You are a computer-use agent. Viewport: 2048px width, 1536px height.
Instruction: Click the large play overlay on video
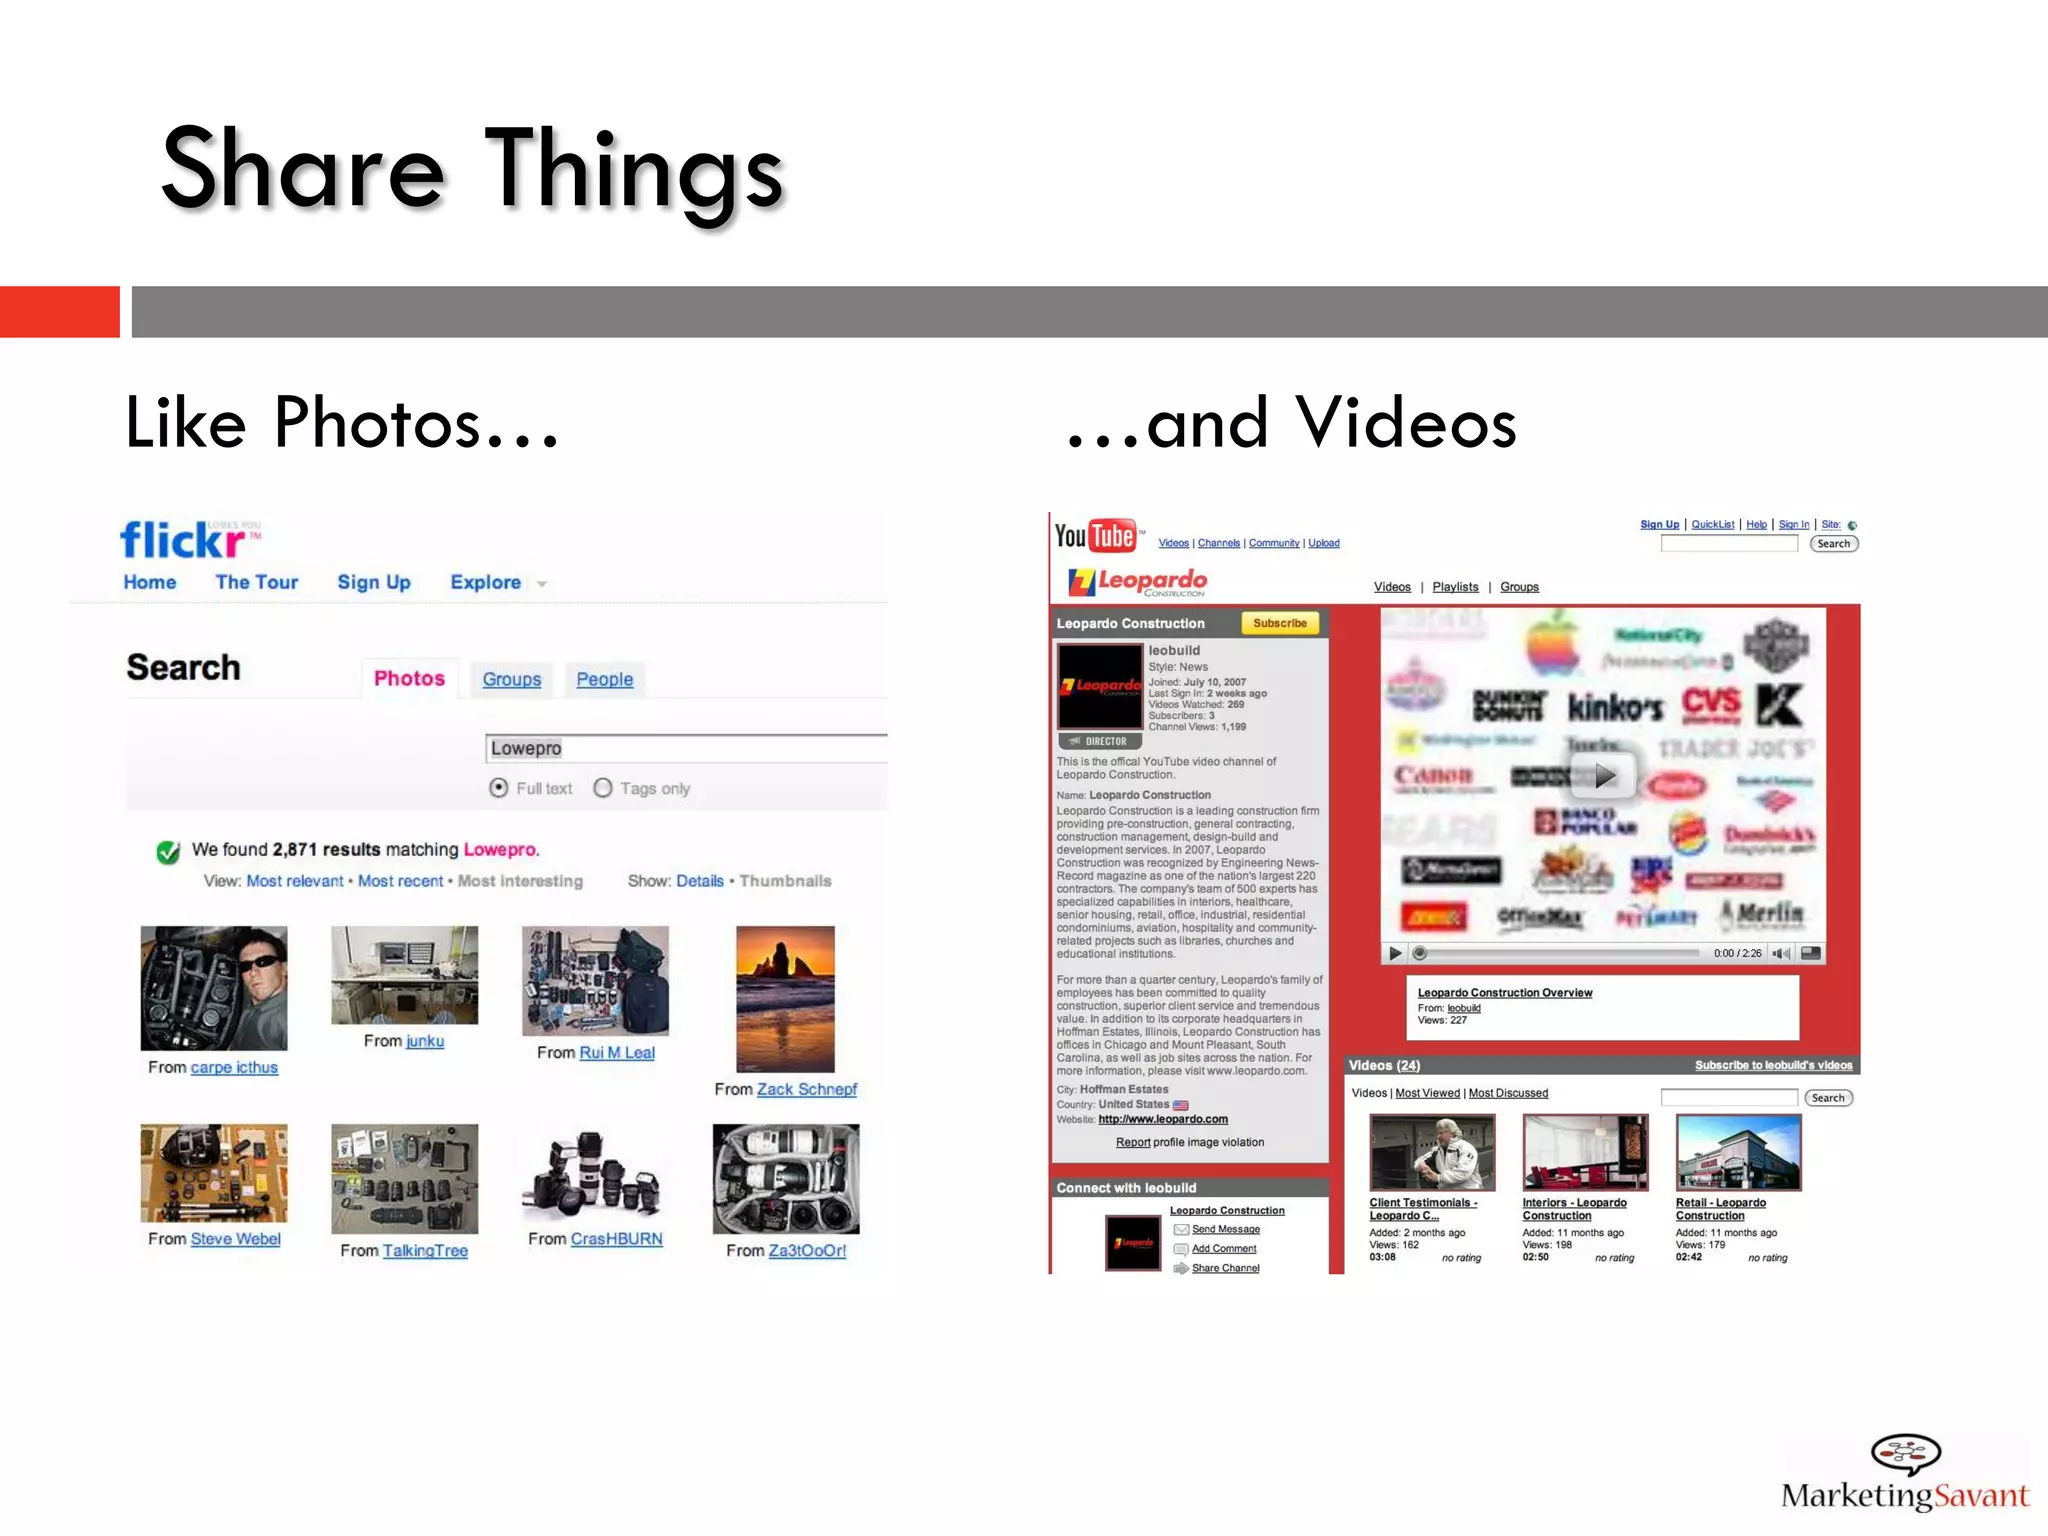click(1604, 775)
